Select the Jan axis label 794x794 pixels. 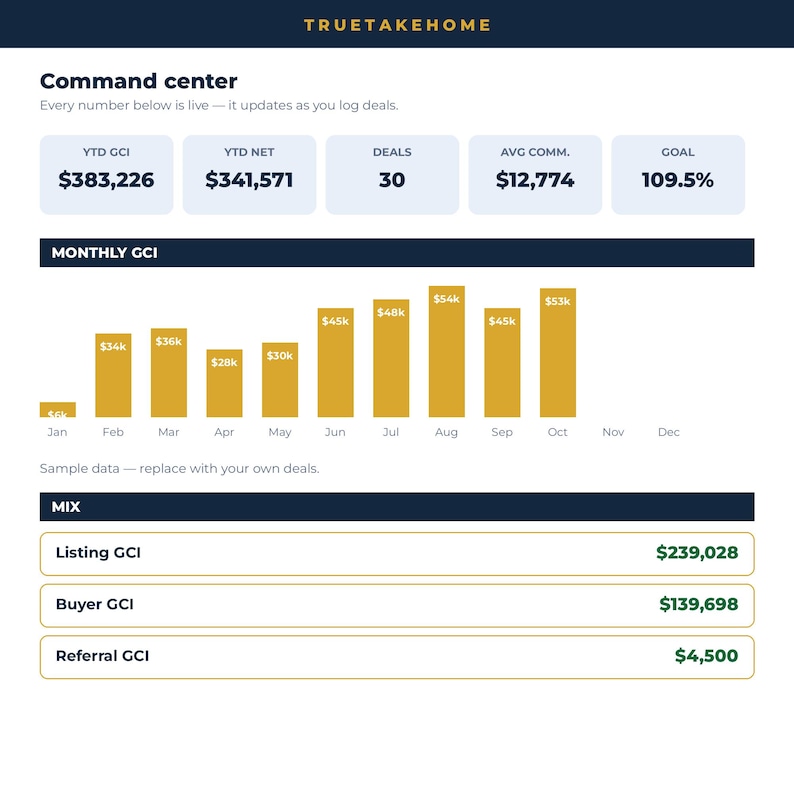[x=57, y=432]
